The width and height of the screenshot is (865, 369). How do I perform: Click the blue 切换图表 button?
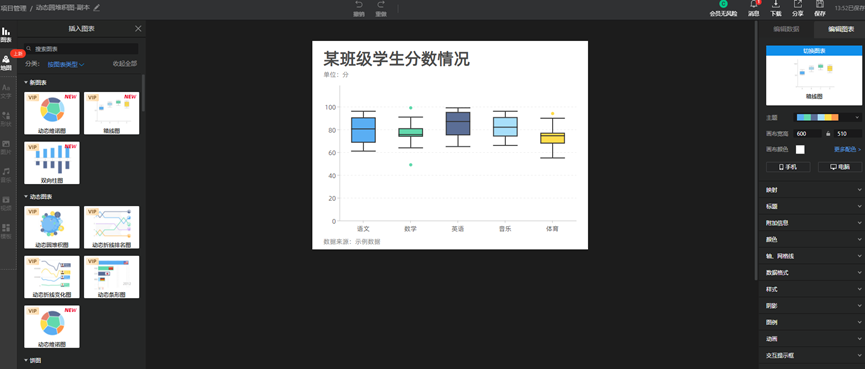[814, 50]
